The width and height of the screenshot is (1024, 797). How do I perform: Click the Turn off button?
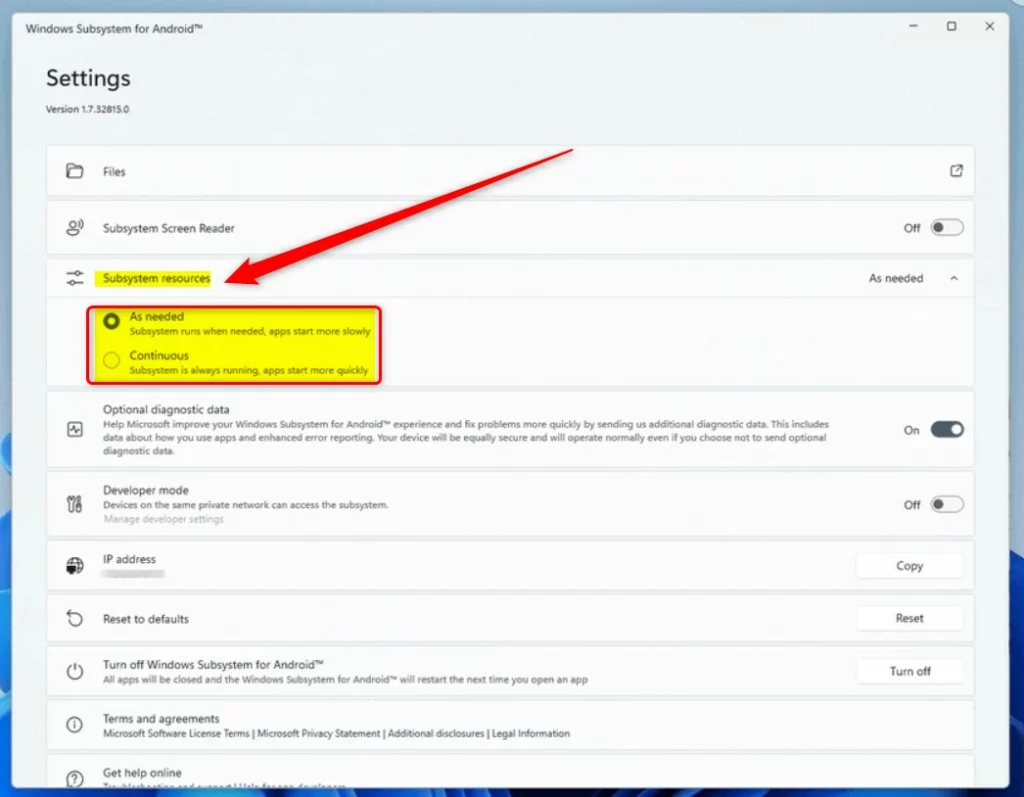coord(909,670)
